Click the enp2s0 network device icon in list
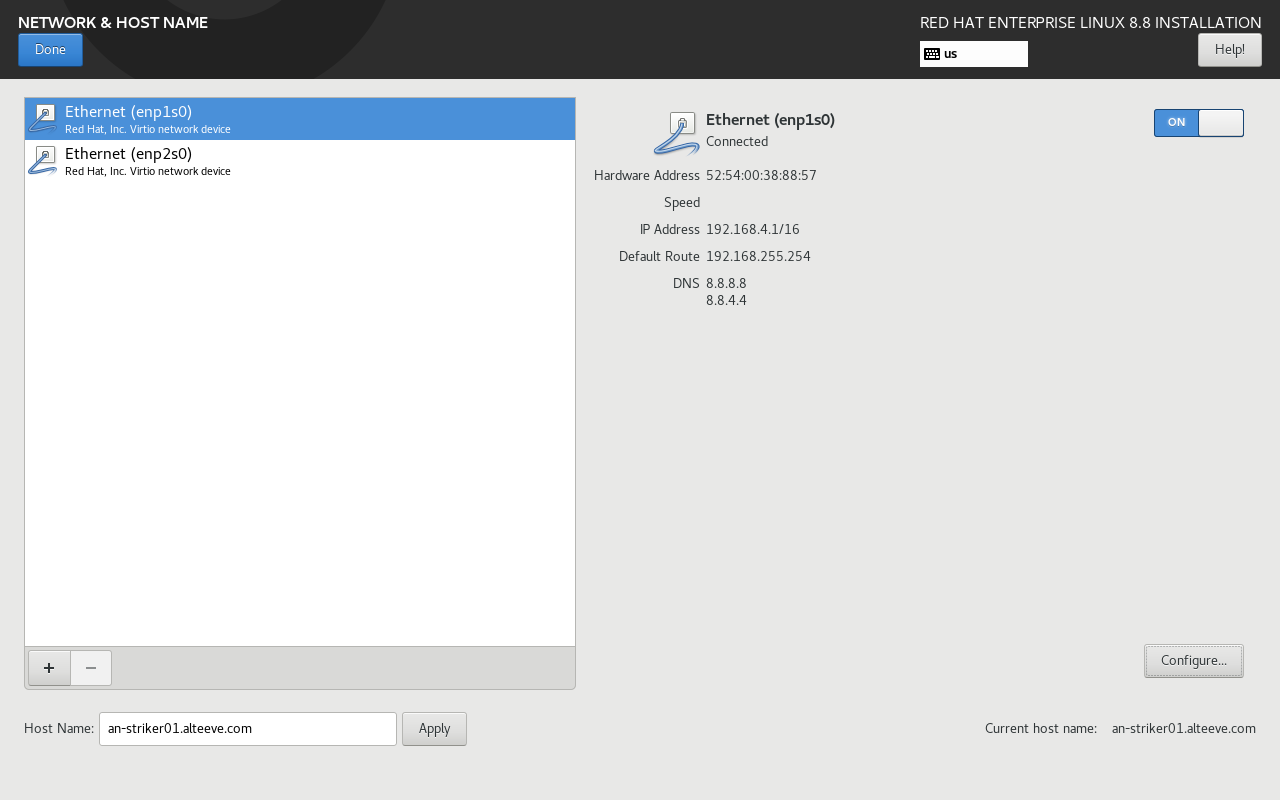The image size is (1280, 800). coord(43,160)
